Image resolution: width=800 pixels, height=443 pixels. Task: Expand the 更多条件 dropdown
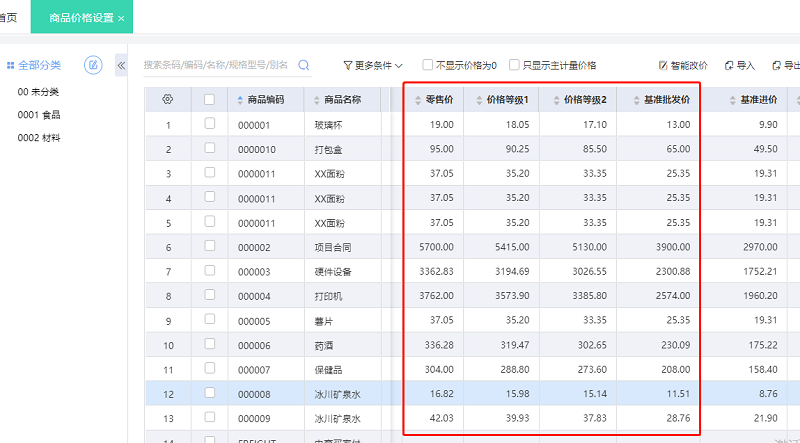tap(373, 65)
